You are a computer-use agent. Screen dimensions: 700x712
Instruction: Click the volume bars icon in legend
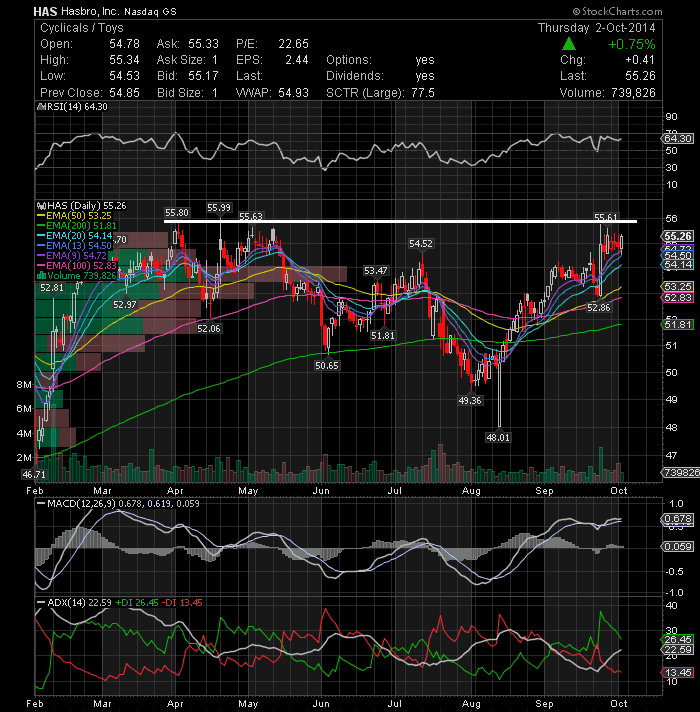pos(41,275)
